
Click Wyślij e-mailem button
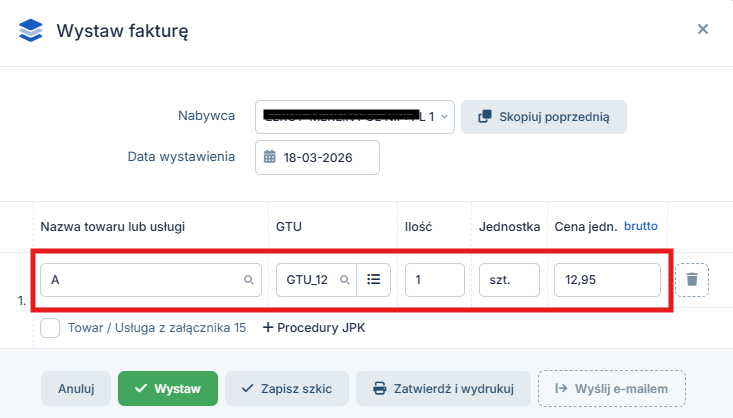click(x=613, y=388)
